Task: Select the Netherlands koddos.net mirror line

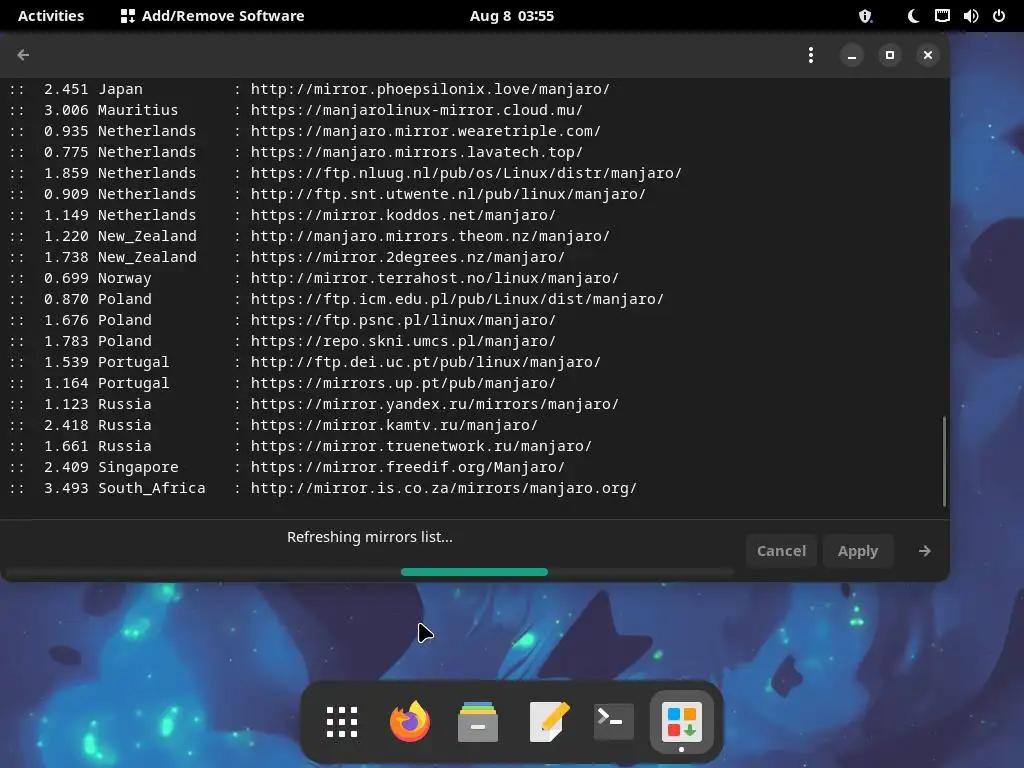Action: point(283,215)
